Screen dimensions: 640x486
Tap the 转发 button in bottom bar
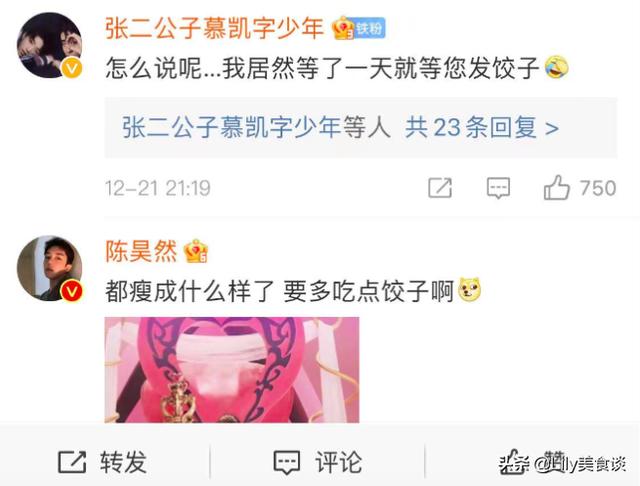coord(102,462)
